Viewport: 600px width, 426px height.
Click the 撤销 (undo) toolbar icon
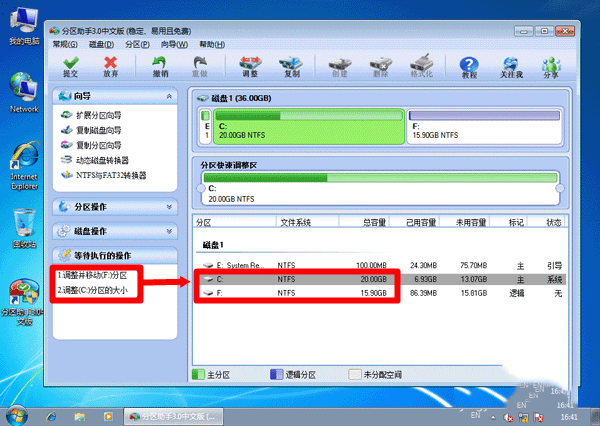[160, 67]
